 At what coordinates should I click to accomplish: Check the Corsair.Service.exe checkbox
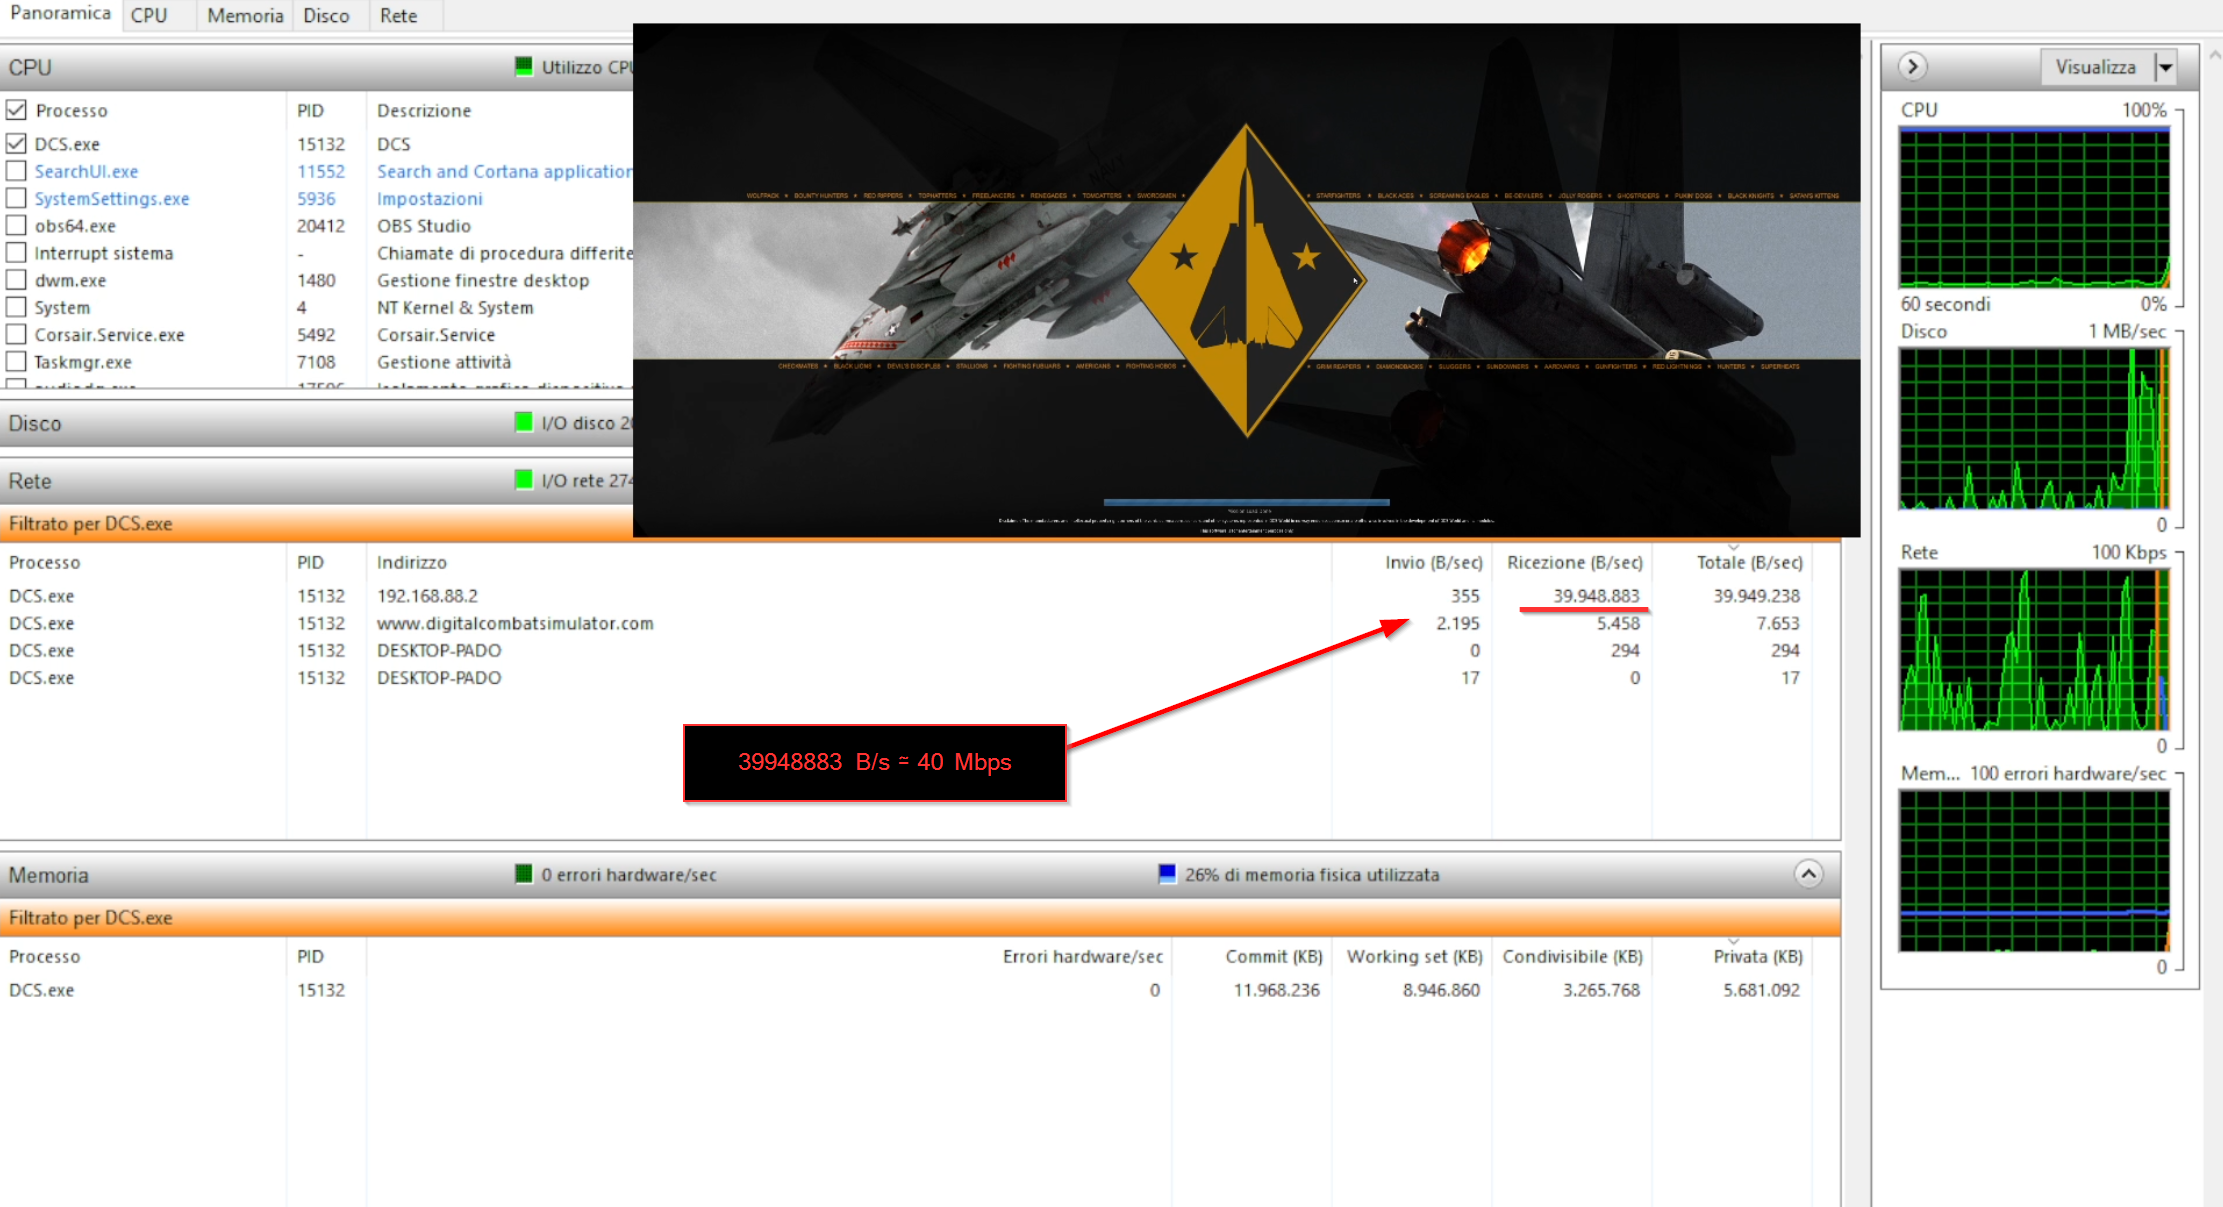(x=16, y=334)
